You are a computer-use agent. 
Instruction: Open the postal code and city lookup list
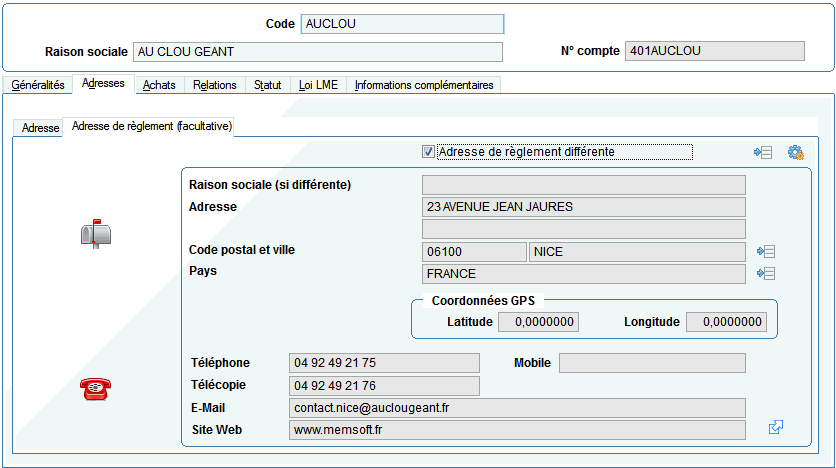click(x=767, y=252)
